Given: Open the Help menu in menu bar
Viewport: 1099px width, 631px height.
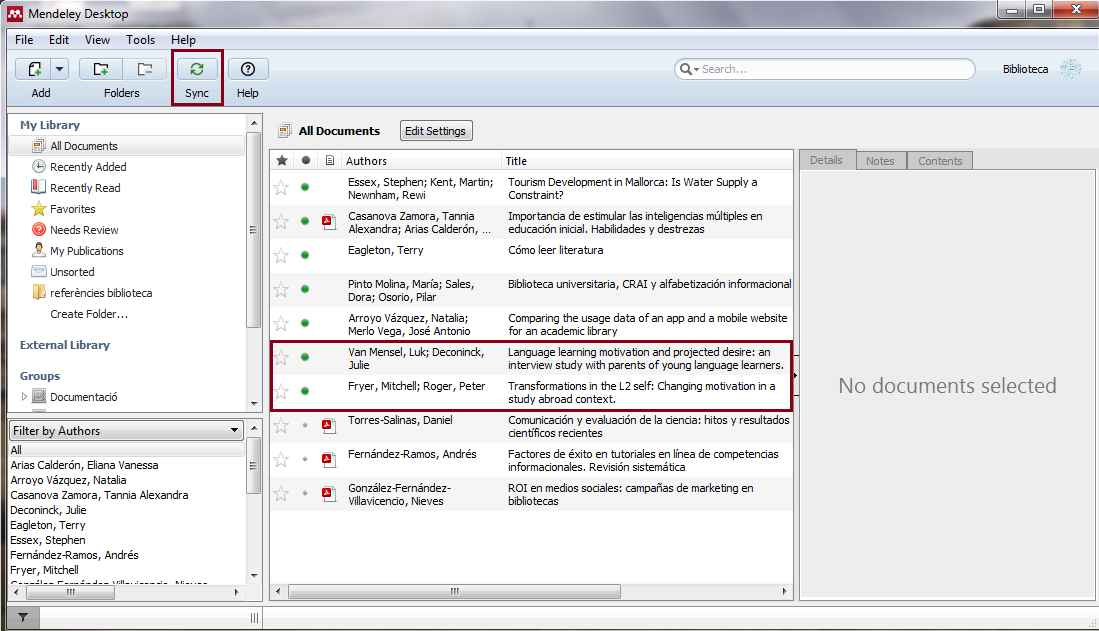Looking at the screenshot, I should point(184,40).
